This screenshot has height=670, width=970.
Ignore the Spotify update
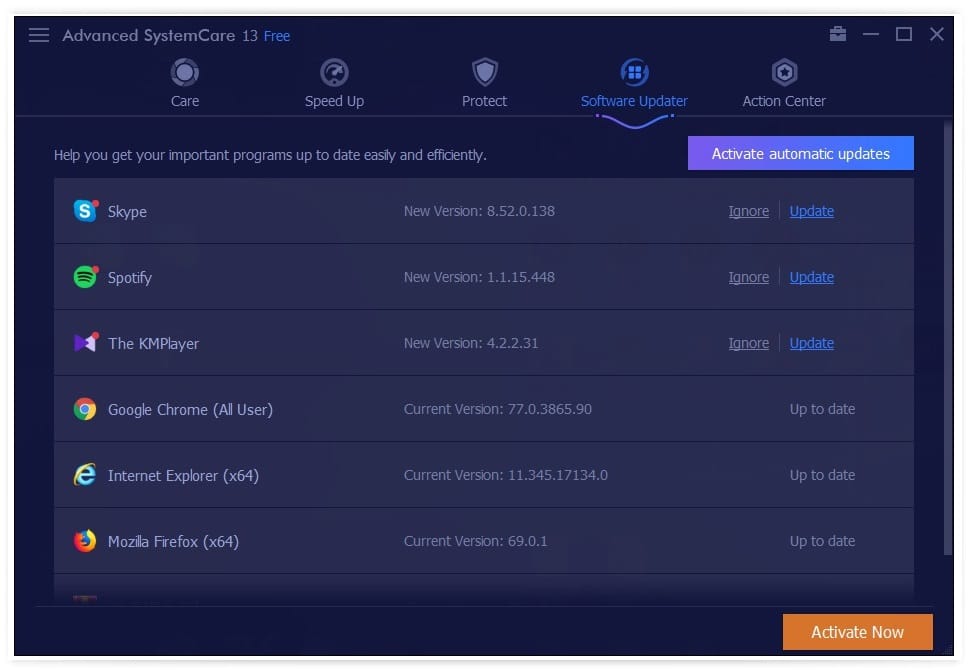point(749,277)
